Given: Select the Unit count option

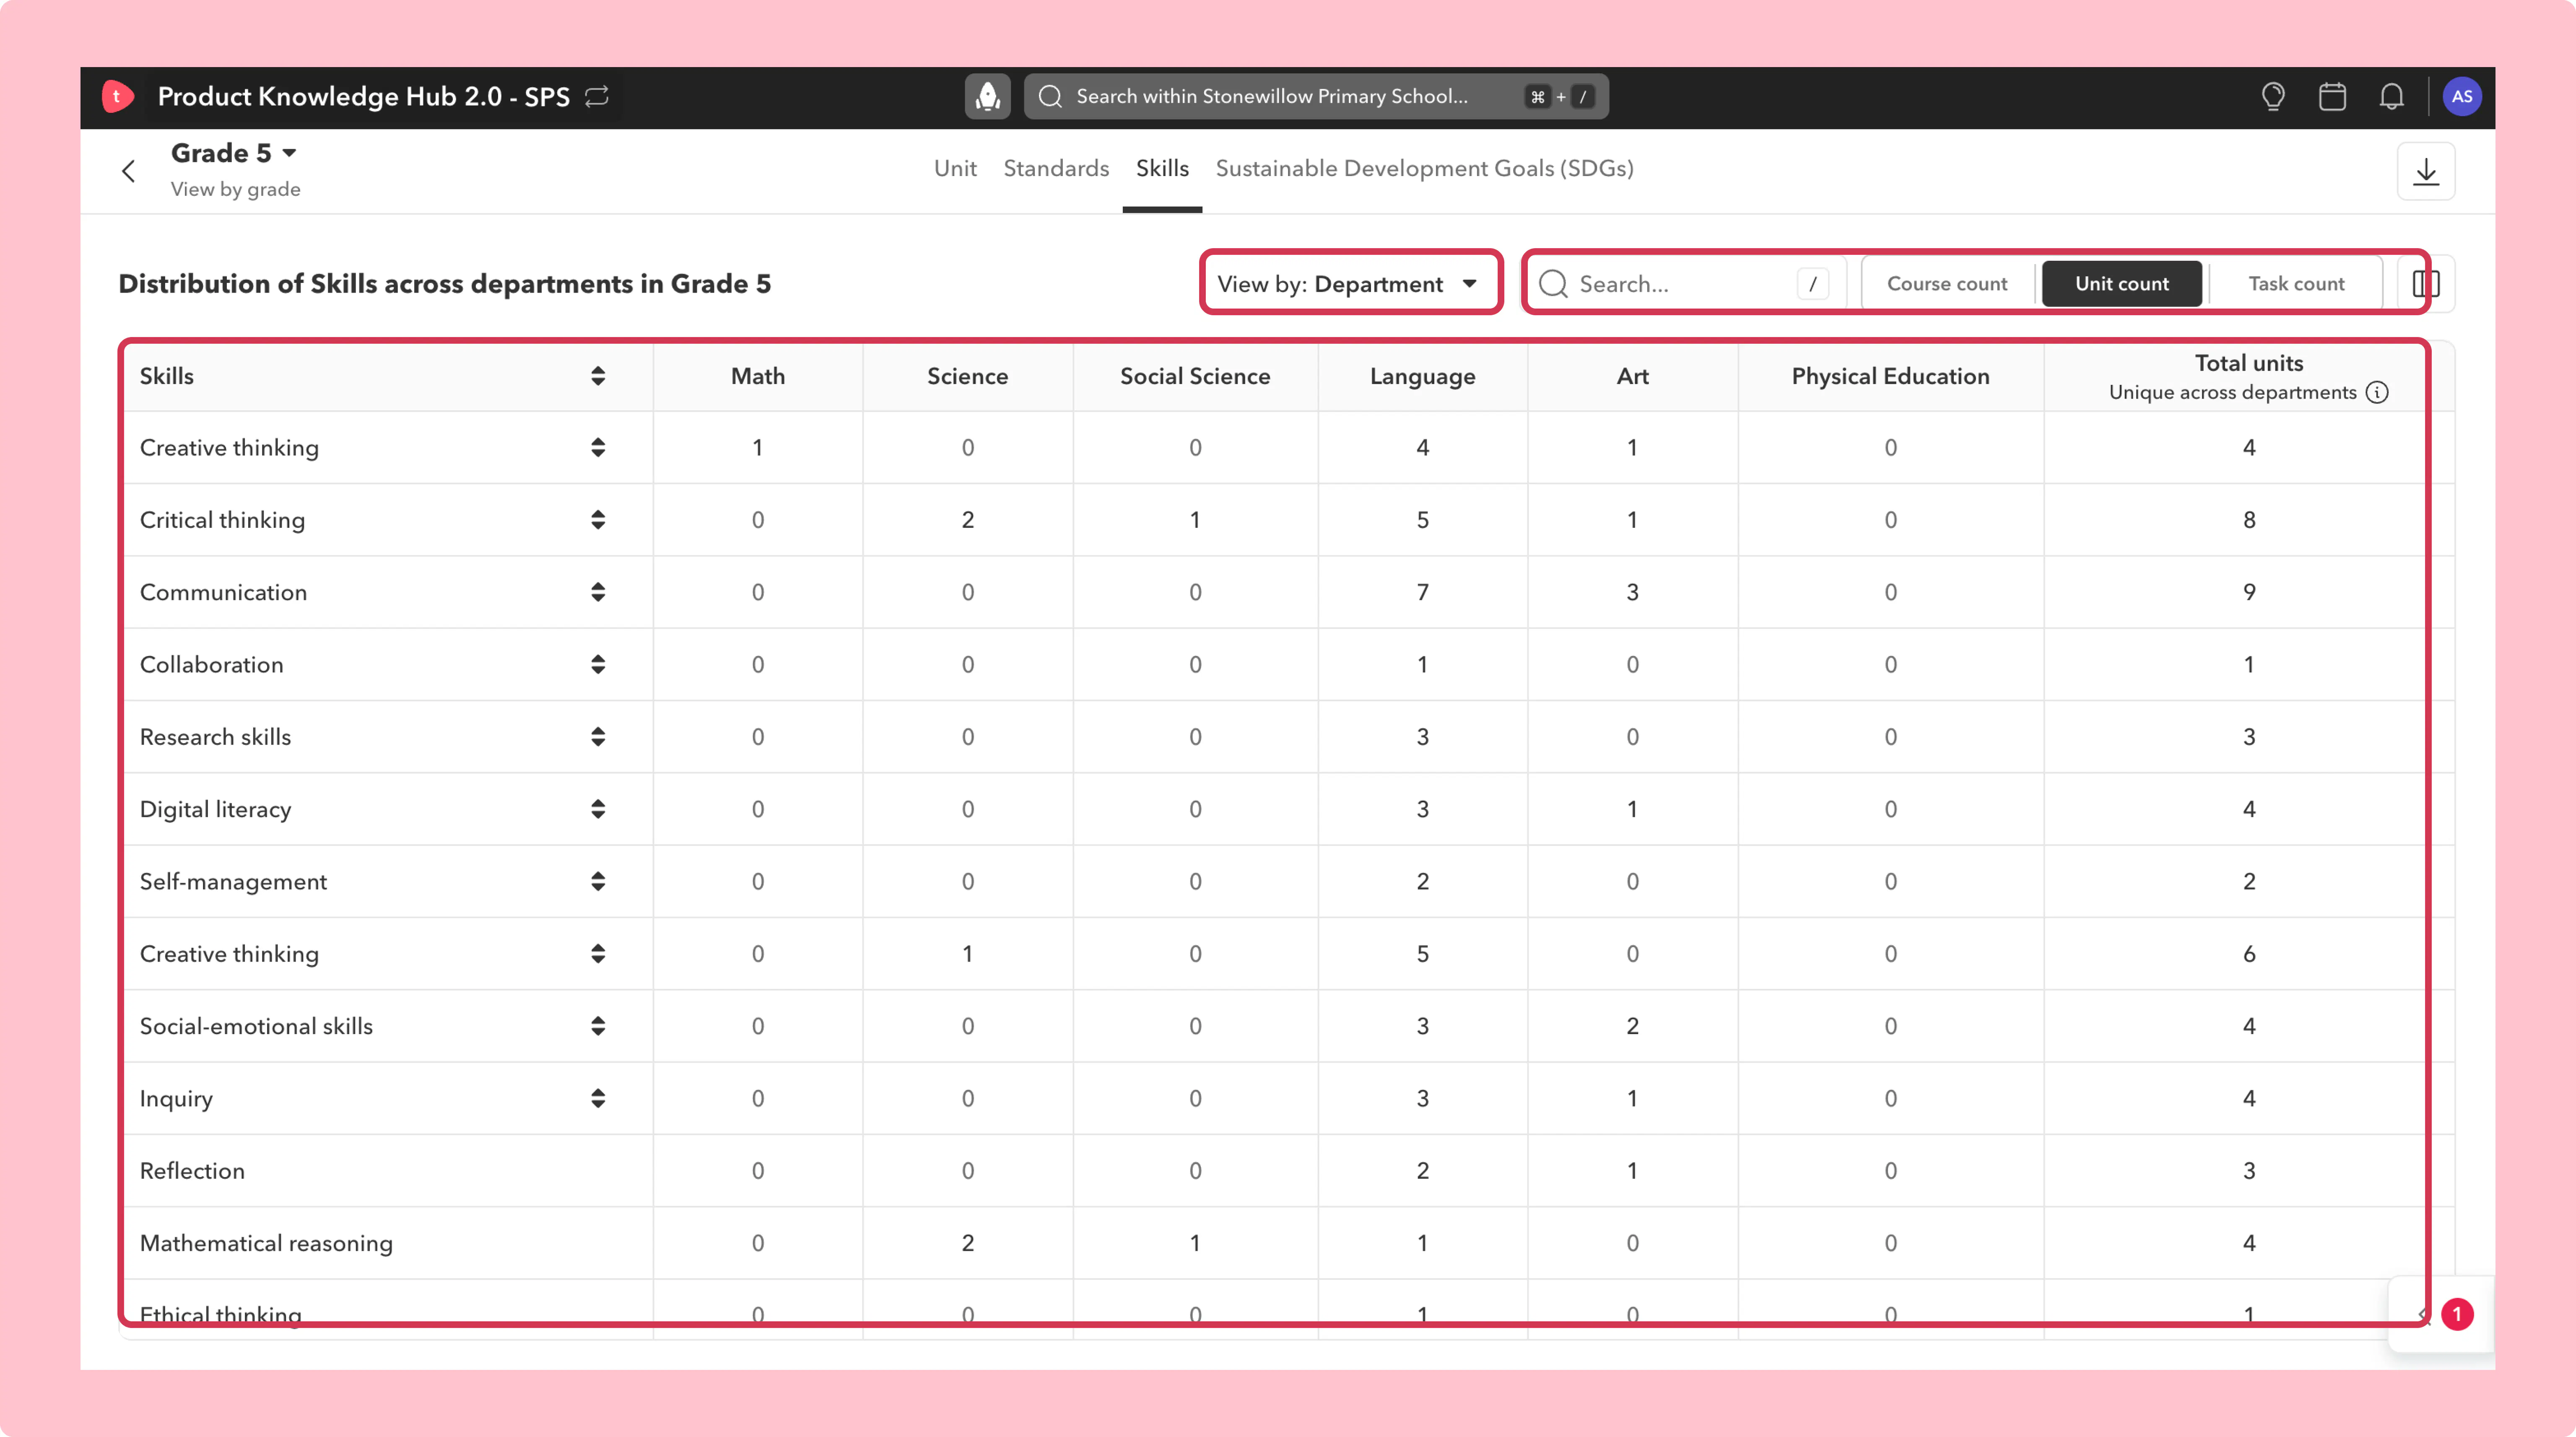Looking at the screenshot, I should coord(2122,284).
